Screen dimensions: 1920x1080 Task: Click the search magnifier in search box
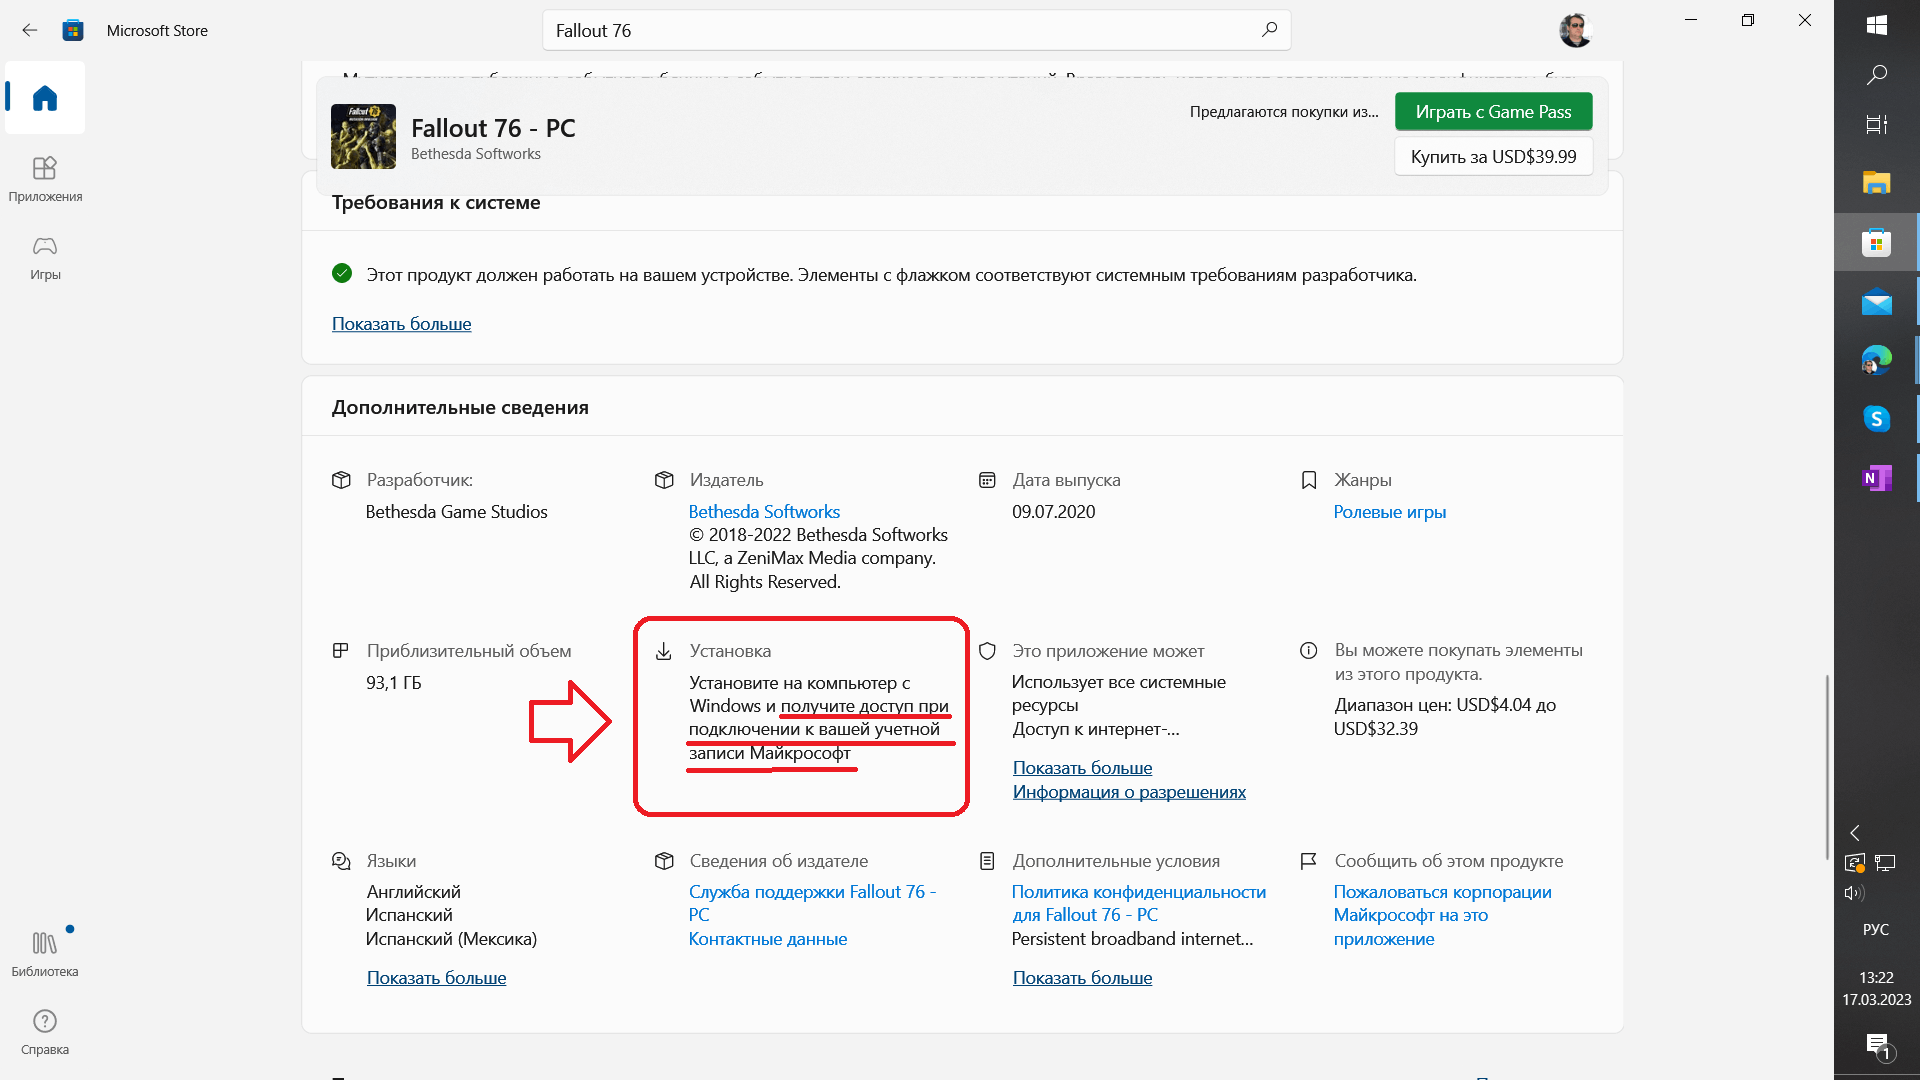pyautogui.click(x=1269, y=30)
